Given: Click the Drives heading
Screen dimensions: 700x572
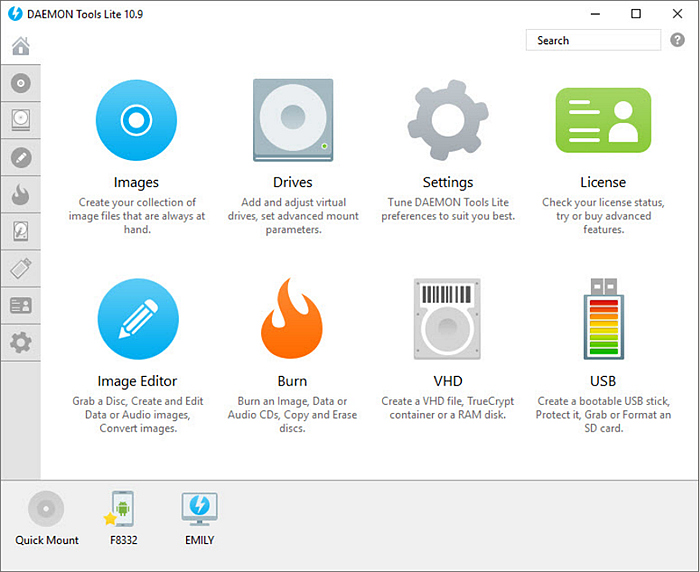Looking at the screenshot, I should 293,182.
